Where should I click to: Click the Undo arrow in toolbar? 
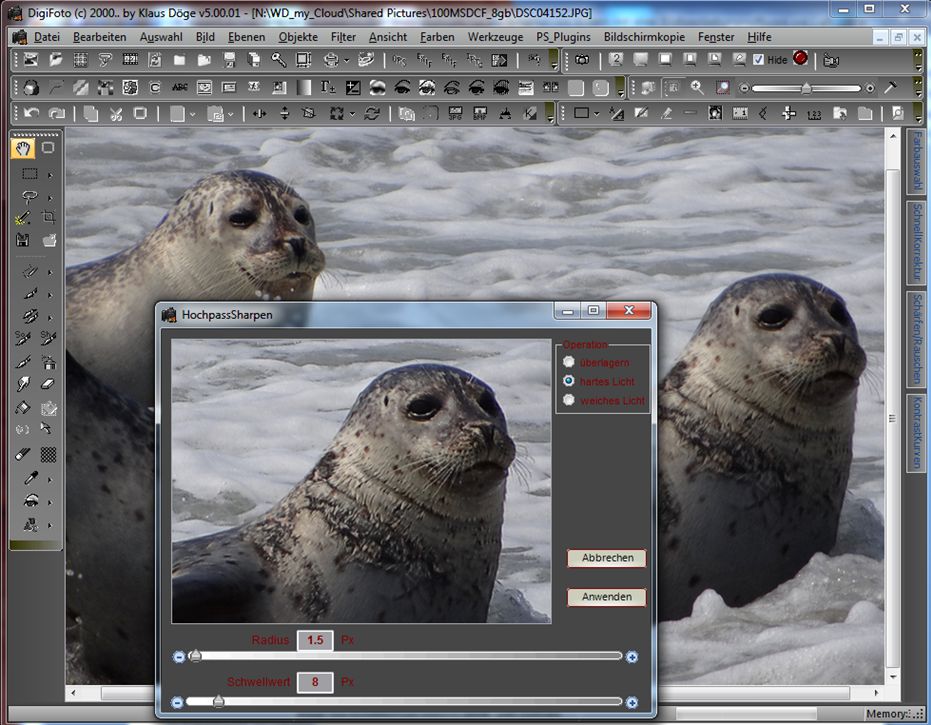31,113
